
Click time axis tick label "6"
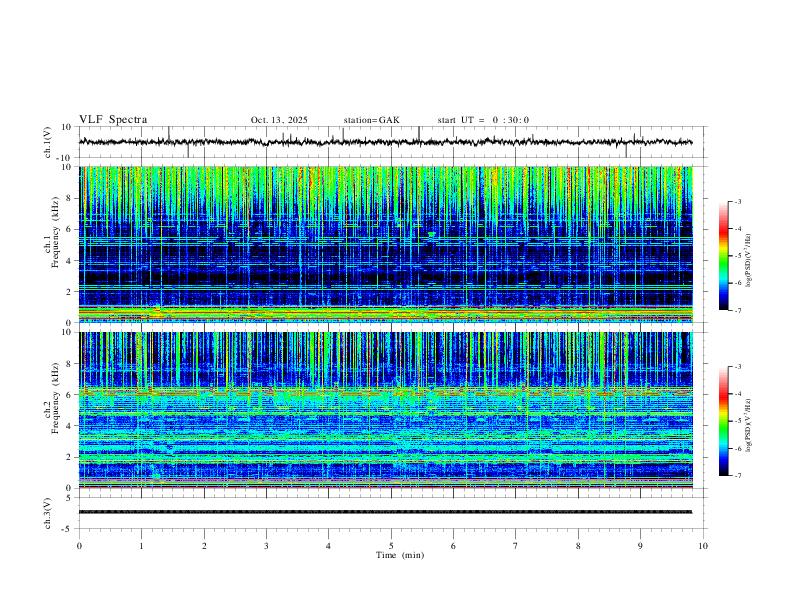tap(453, 546)
